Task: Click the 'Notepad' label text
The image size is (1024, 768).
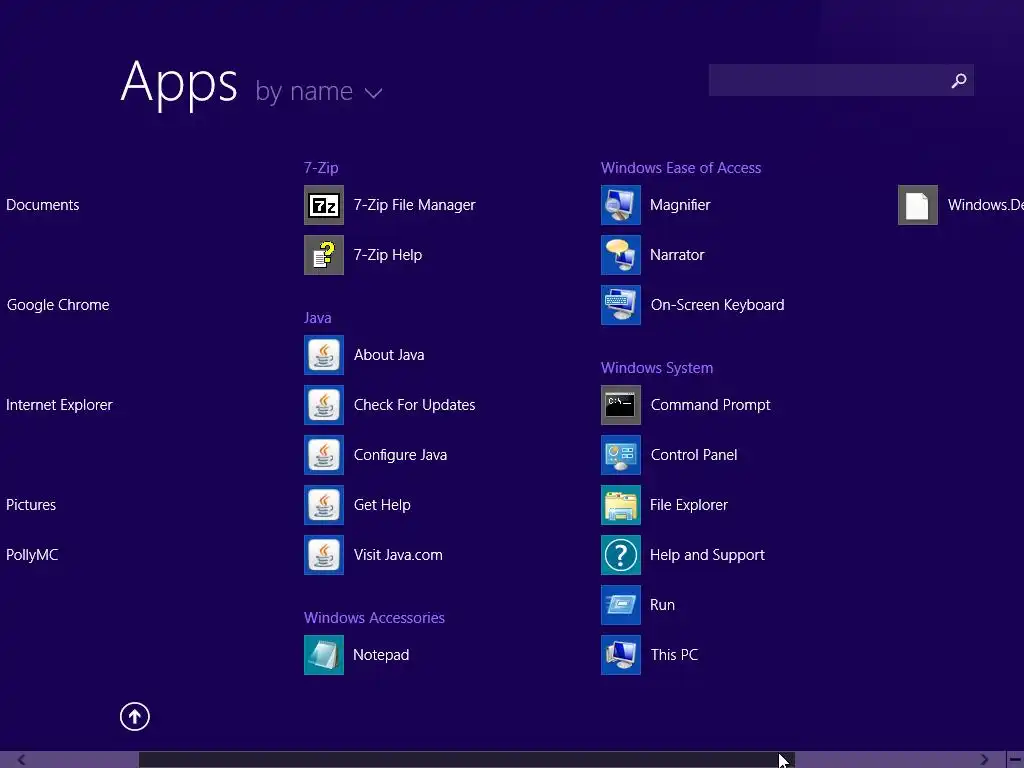Action: tap(381, 654)
